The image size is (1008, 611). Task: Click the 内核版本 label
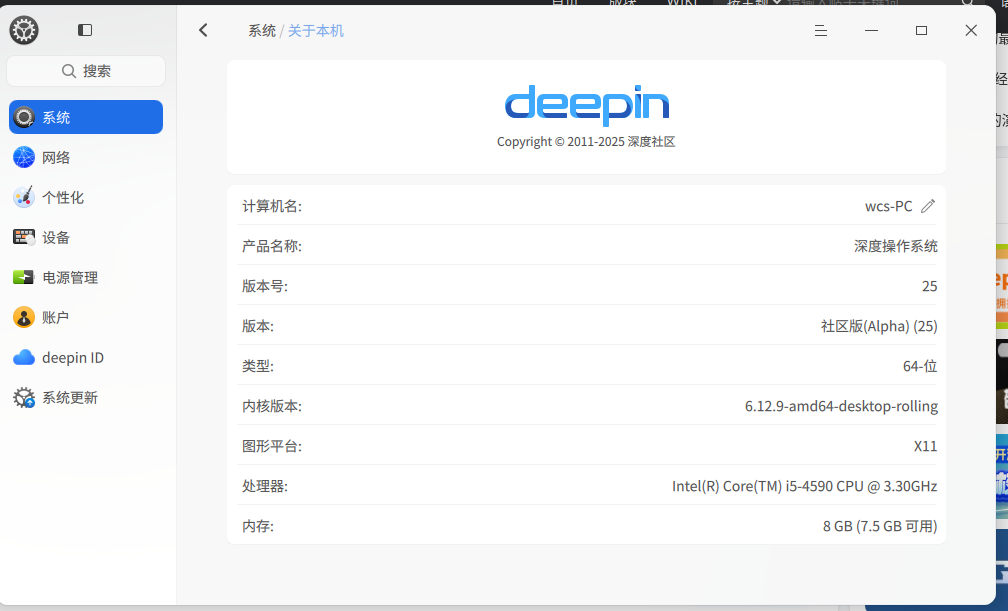click(271, 406)
